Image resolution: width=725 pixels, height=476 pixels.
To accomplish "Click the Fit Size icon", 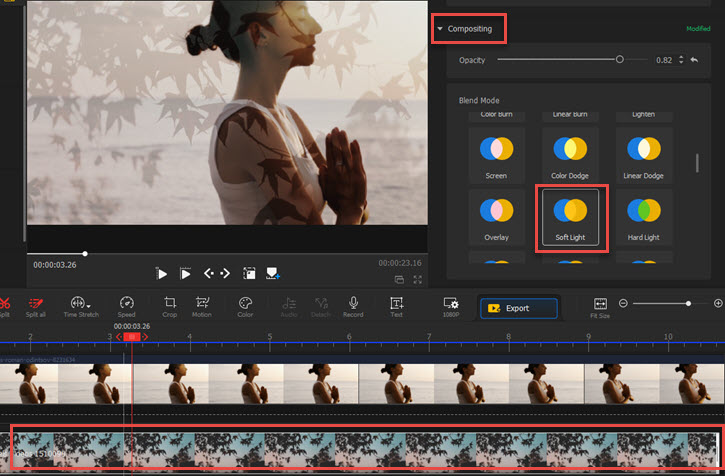I will pyautogui.click(x=600, y=303).
